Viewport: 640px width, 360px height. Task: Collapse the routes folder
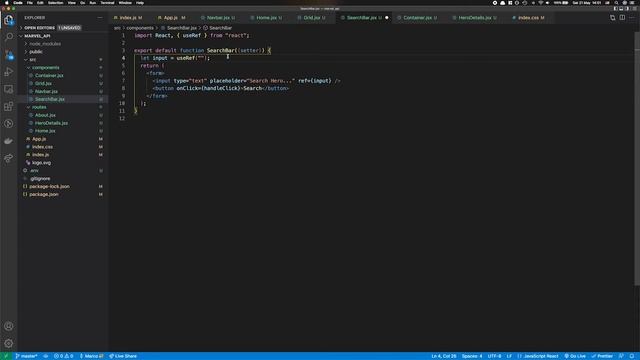point(63,107)
